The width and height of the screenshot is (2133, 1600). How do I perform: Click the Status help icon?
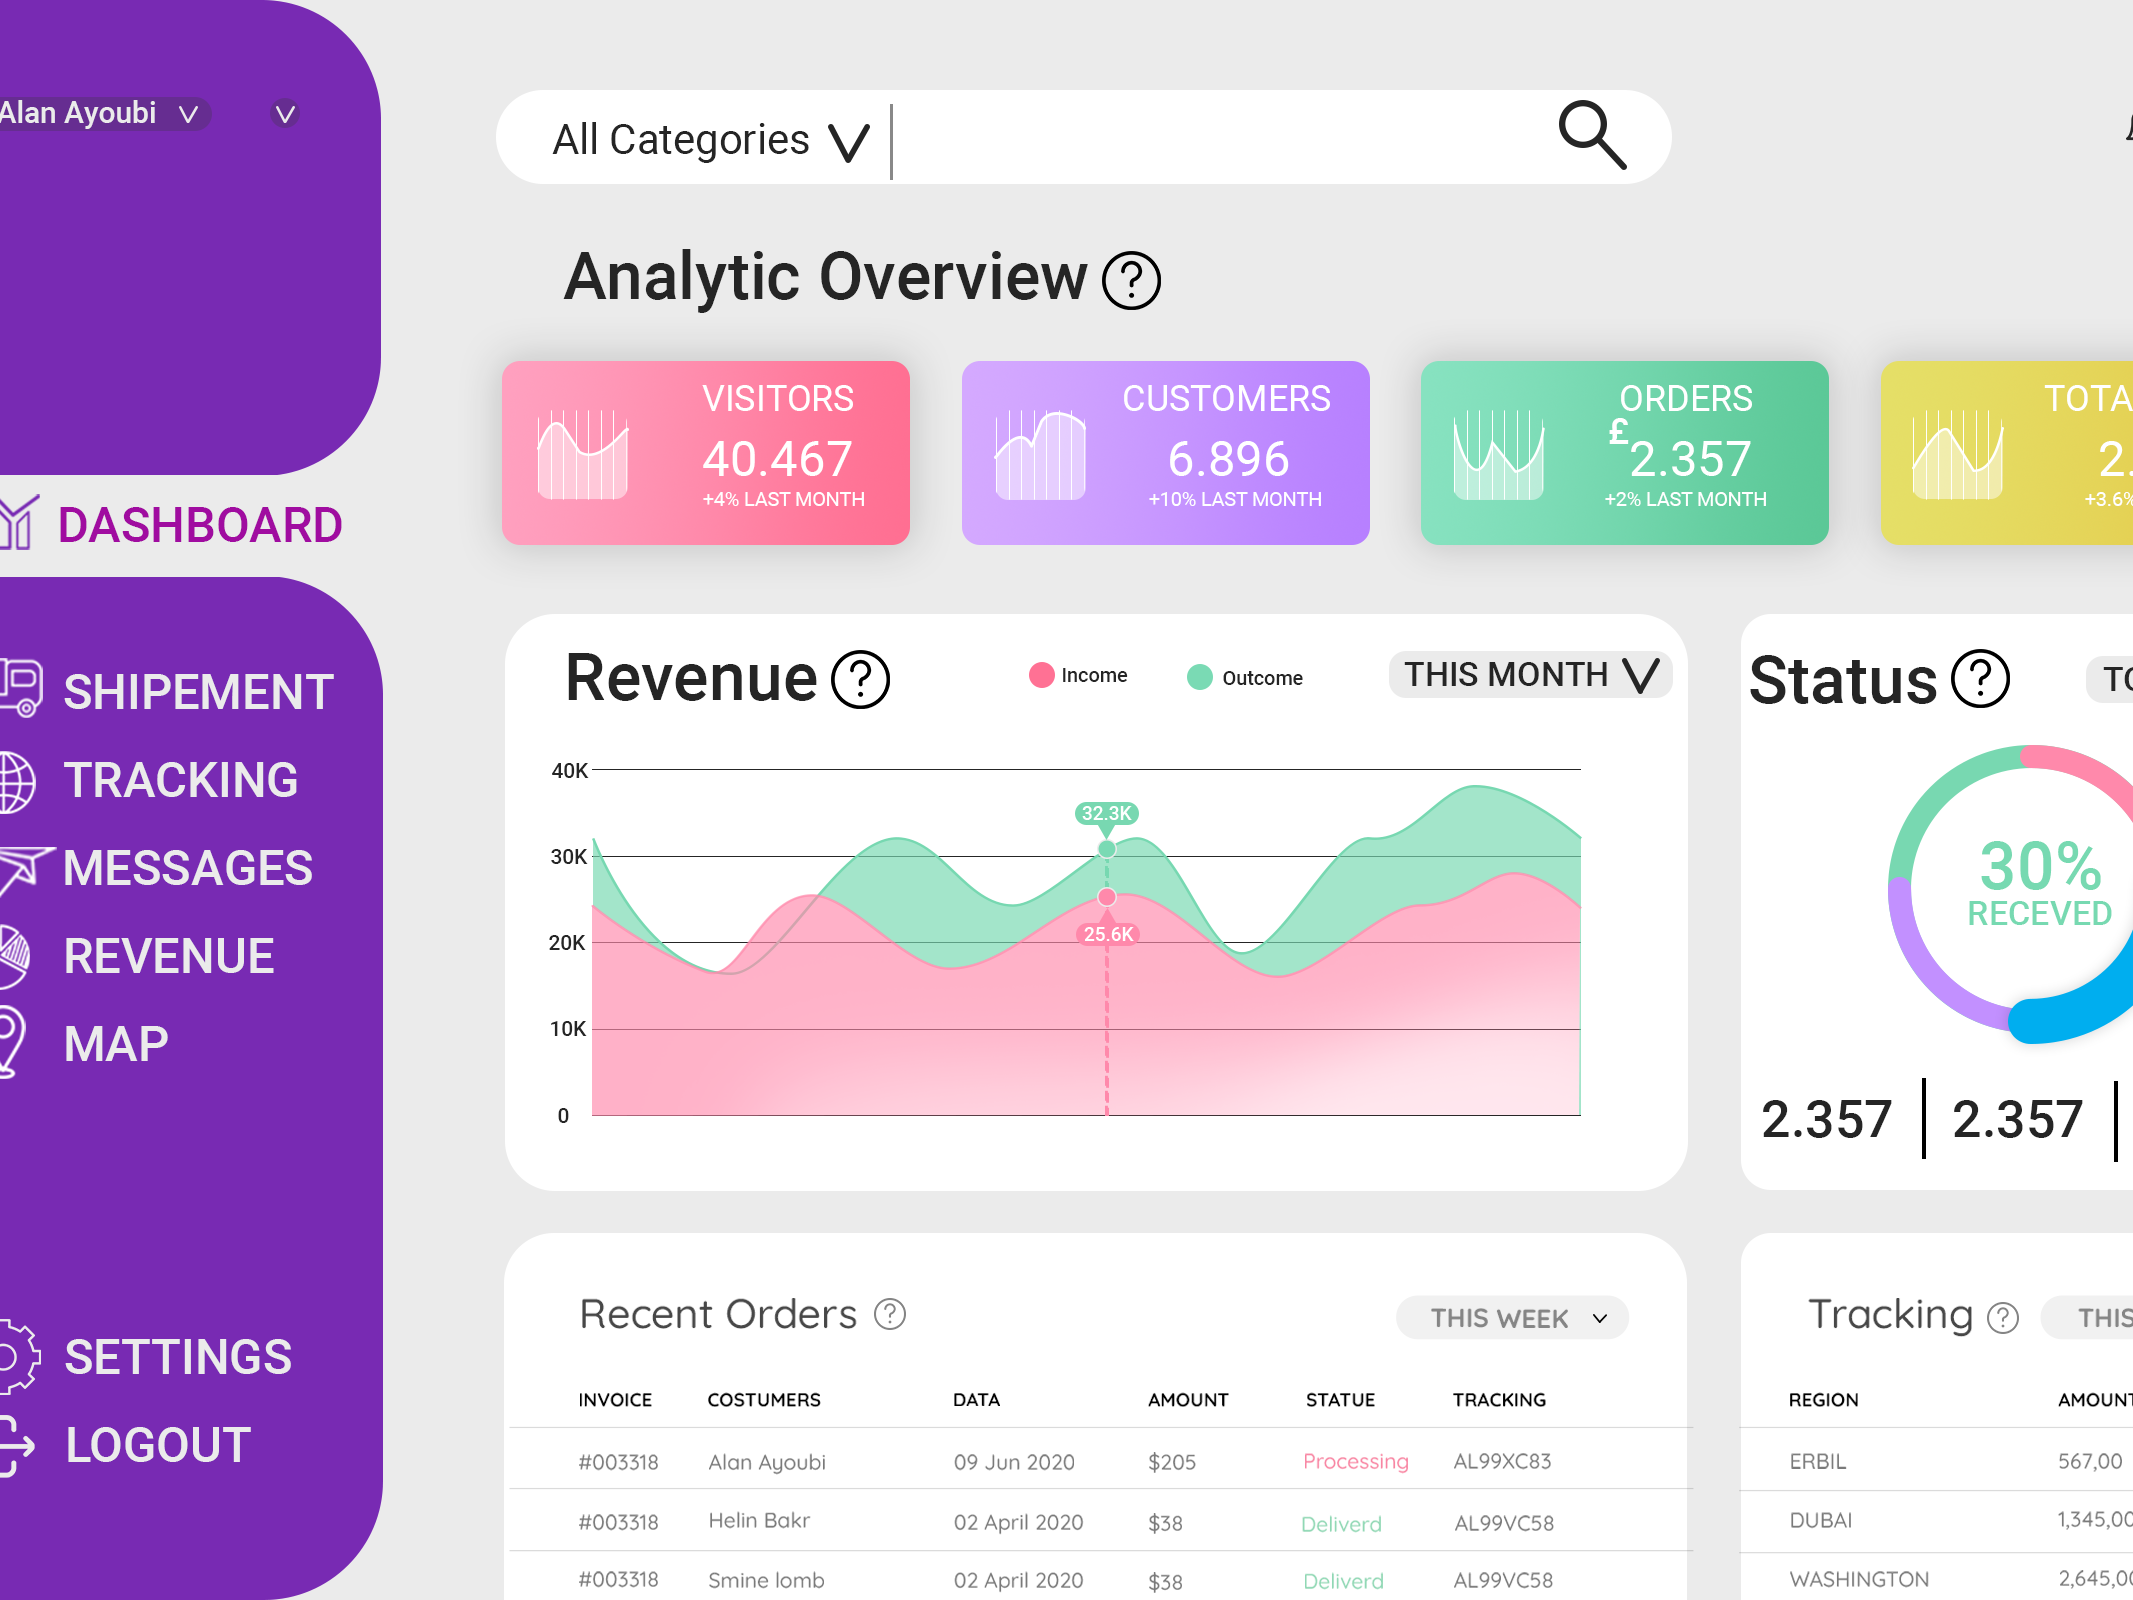tap(1981, 679)
